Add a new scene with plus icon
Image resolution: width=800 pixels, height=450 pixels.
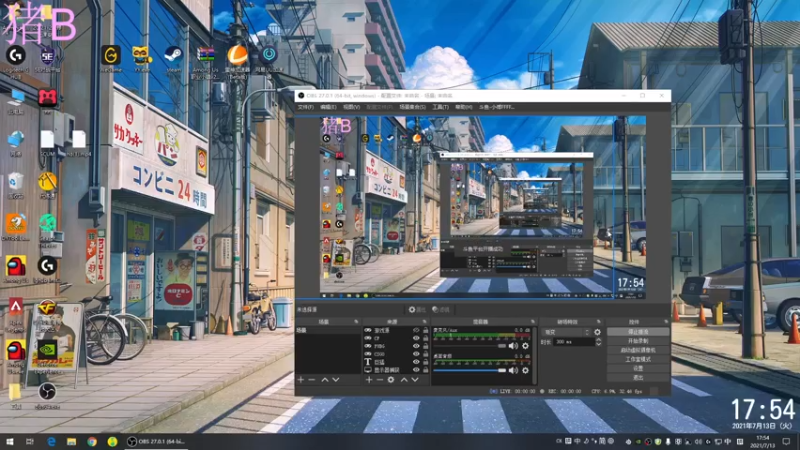301,380
